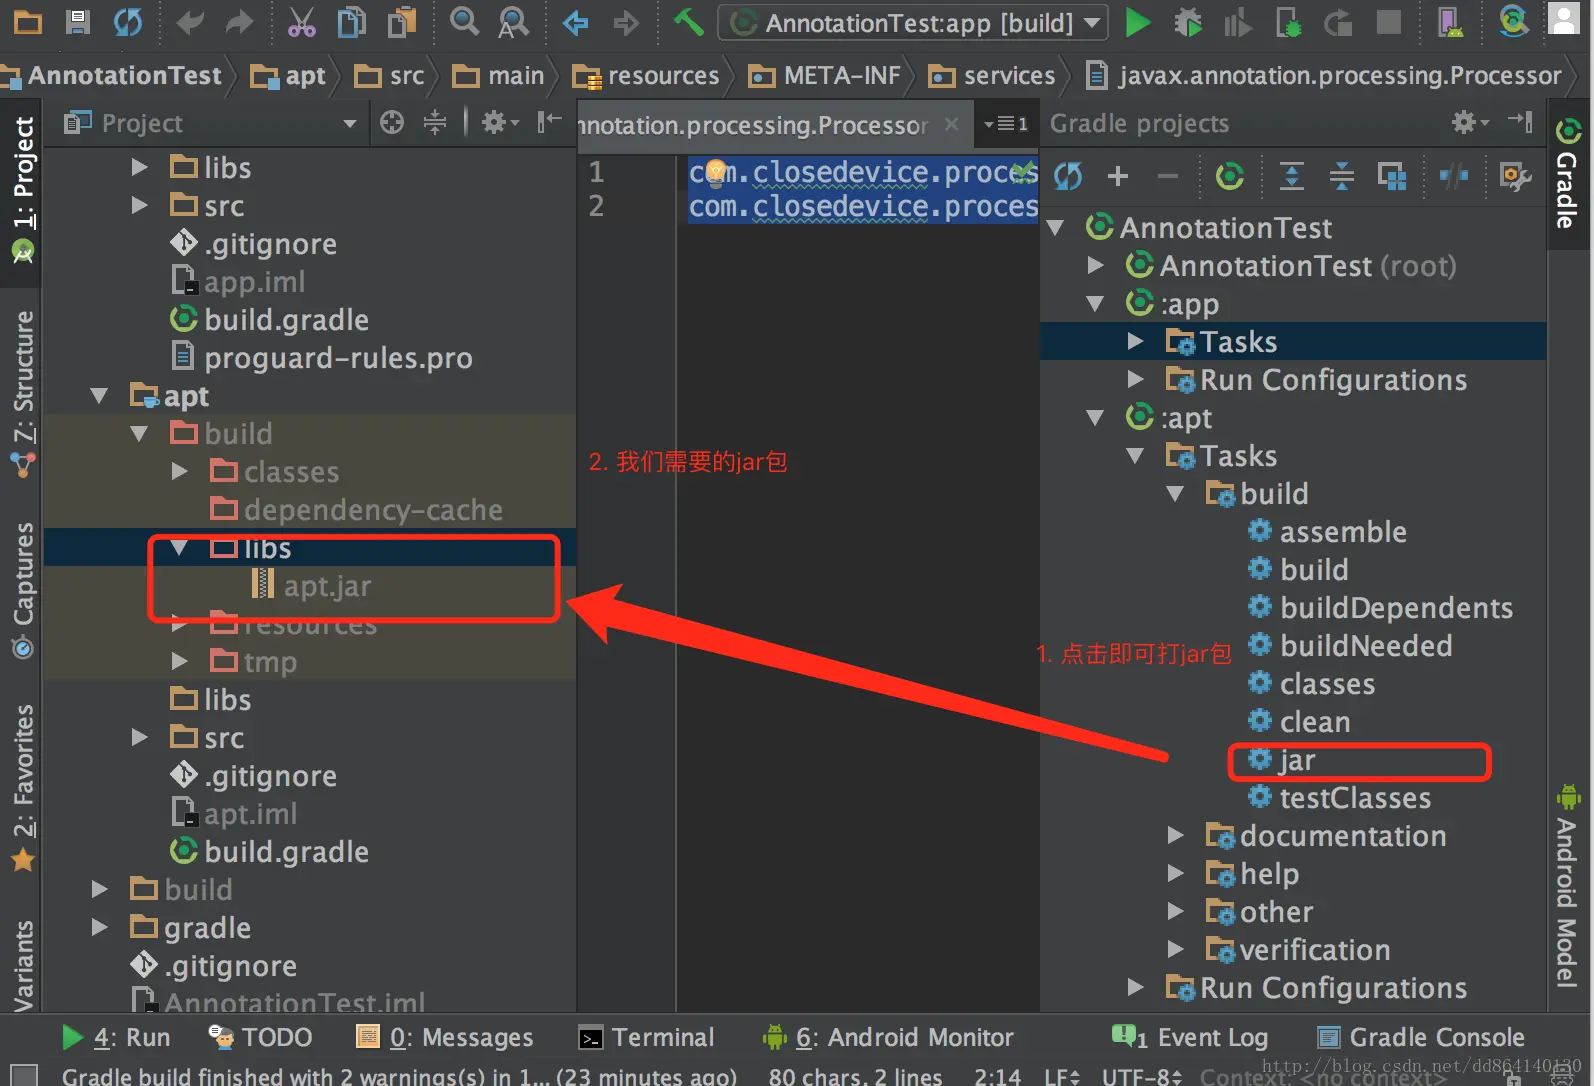Image resolution: width=1594 pixels, height=1086 pixels.
Task: Open the Project view selector dropdown
Action: (210, 123)
